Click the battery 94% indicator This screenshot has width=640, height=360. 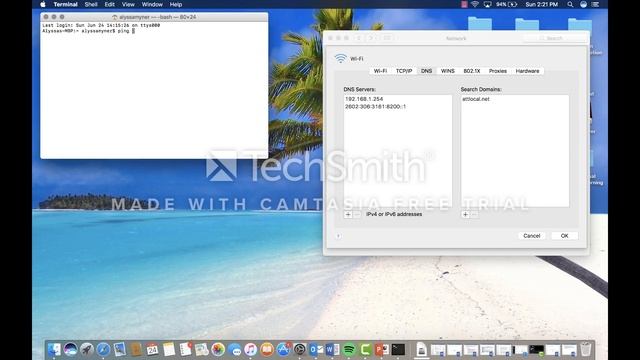tap(507, 4)
